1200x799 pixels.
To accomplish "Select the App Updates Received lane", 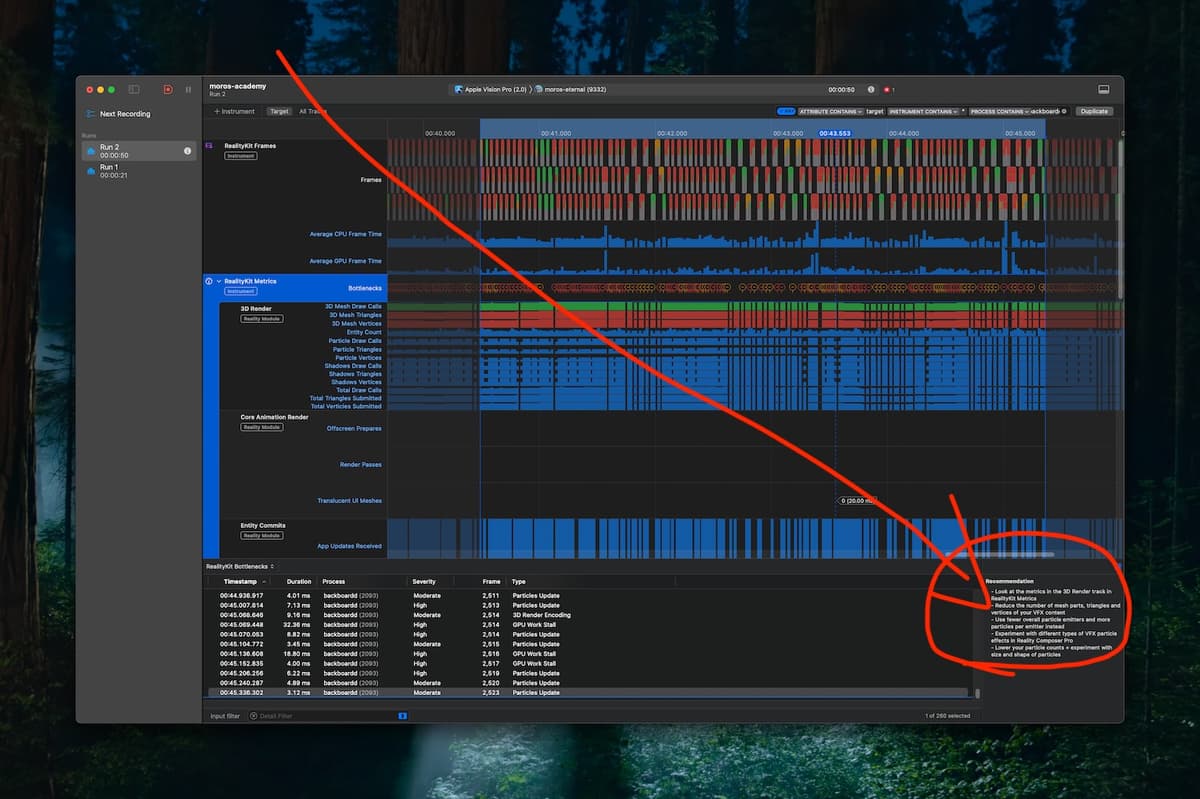I will tap(349, 546).
